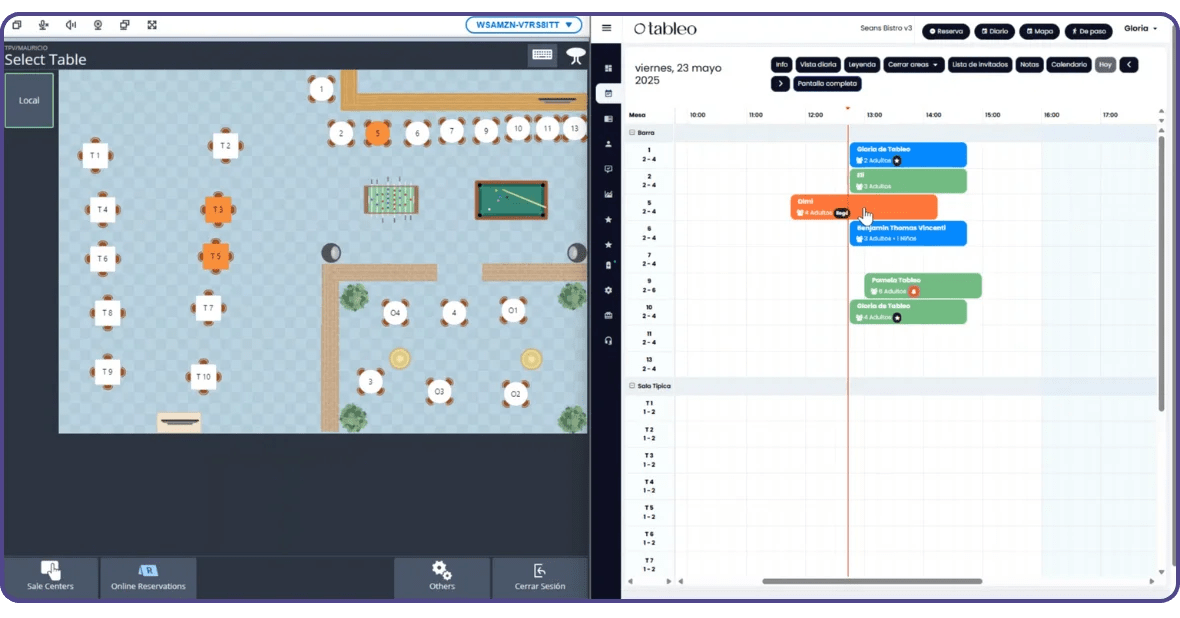This screenshot has width=1180, height=618.
Task: Go to previous day arrow button
Action: tap(1129, 65)
